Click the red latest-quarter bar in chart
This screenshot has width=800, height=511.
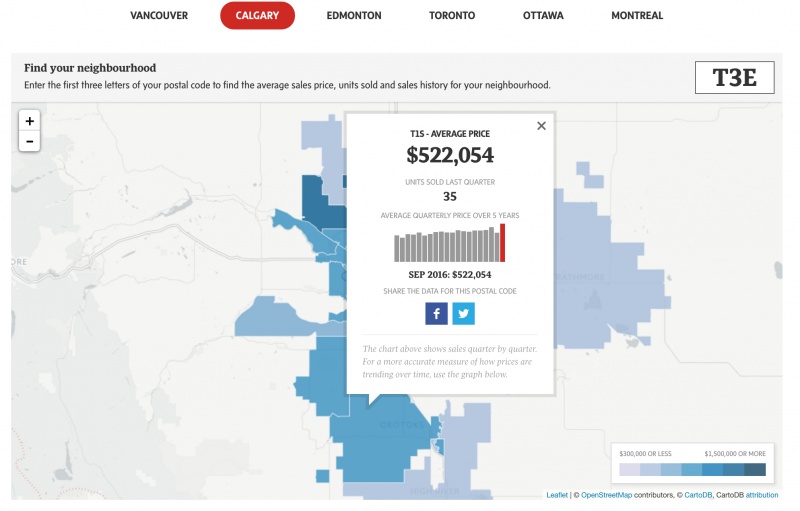503,243
